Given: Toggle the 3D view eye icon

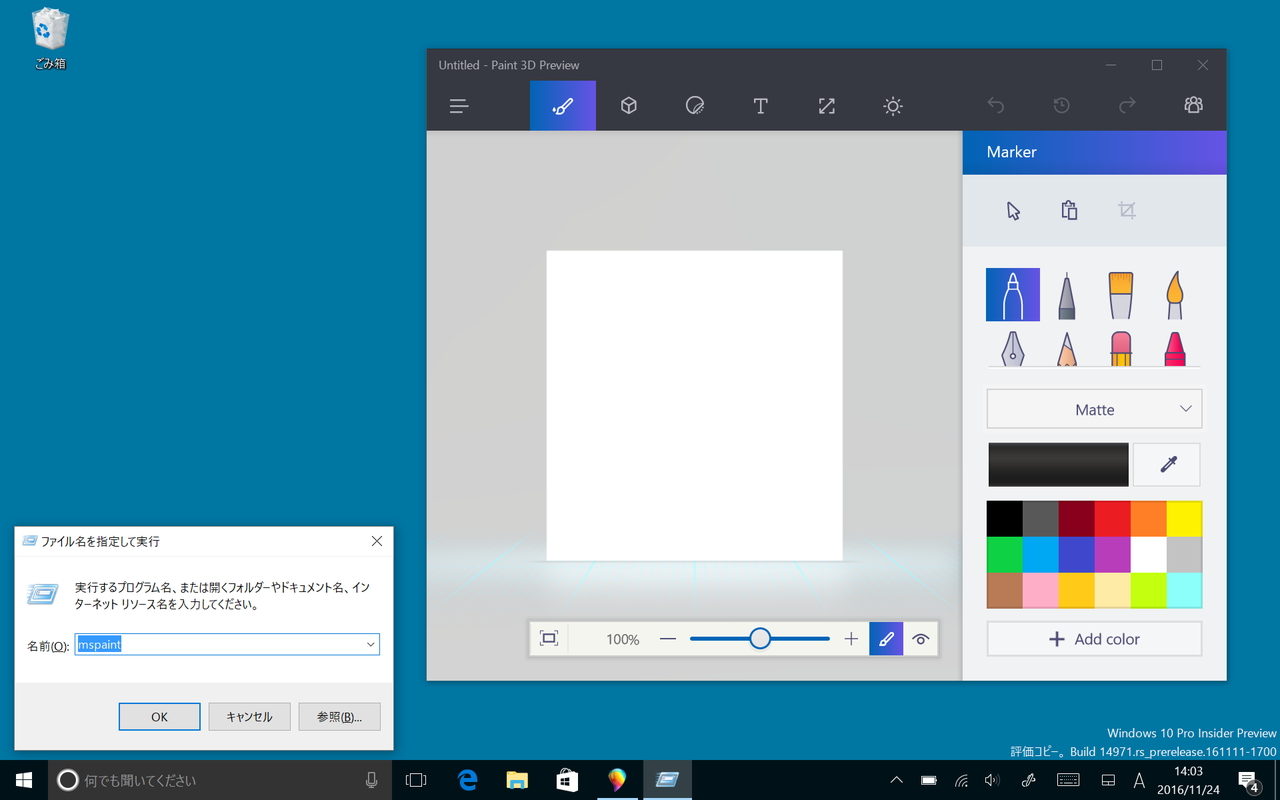Looking at the screenshot, I should coord(920,638).
